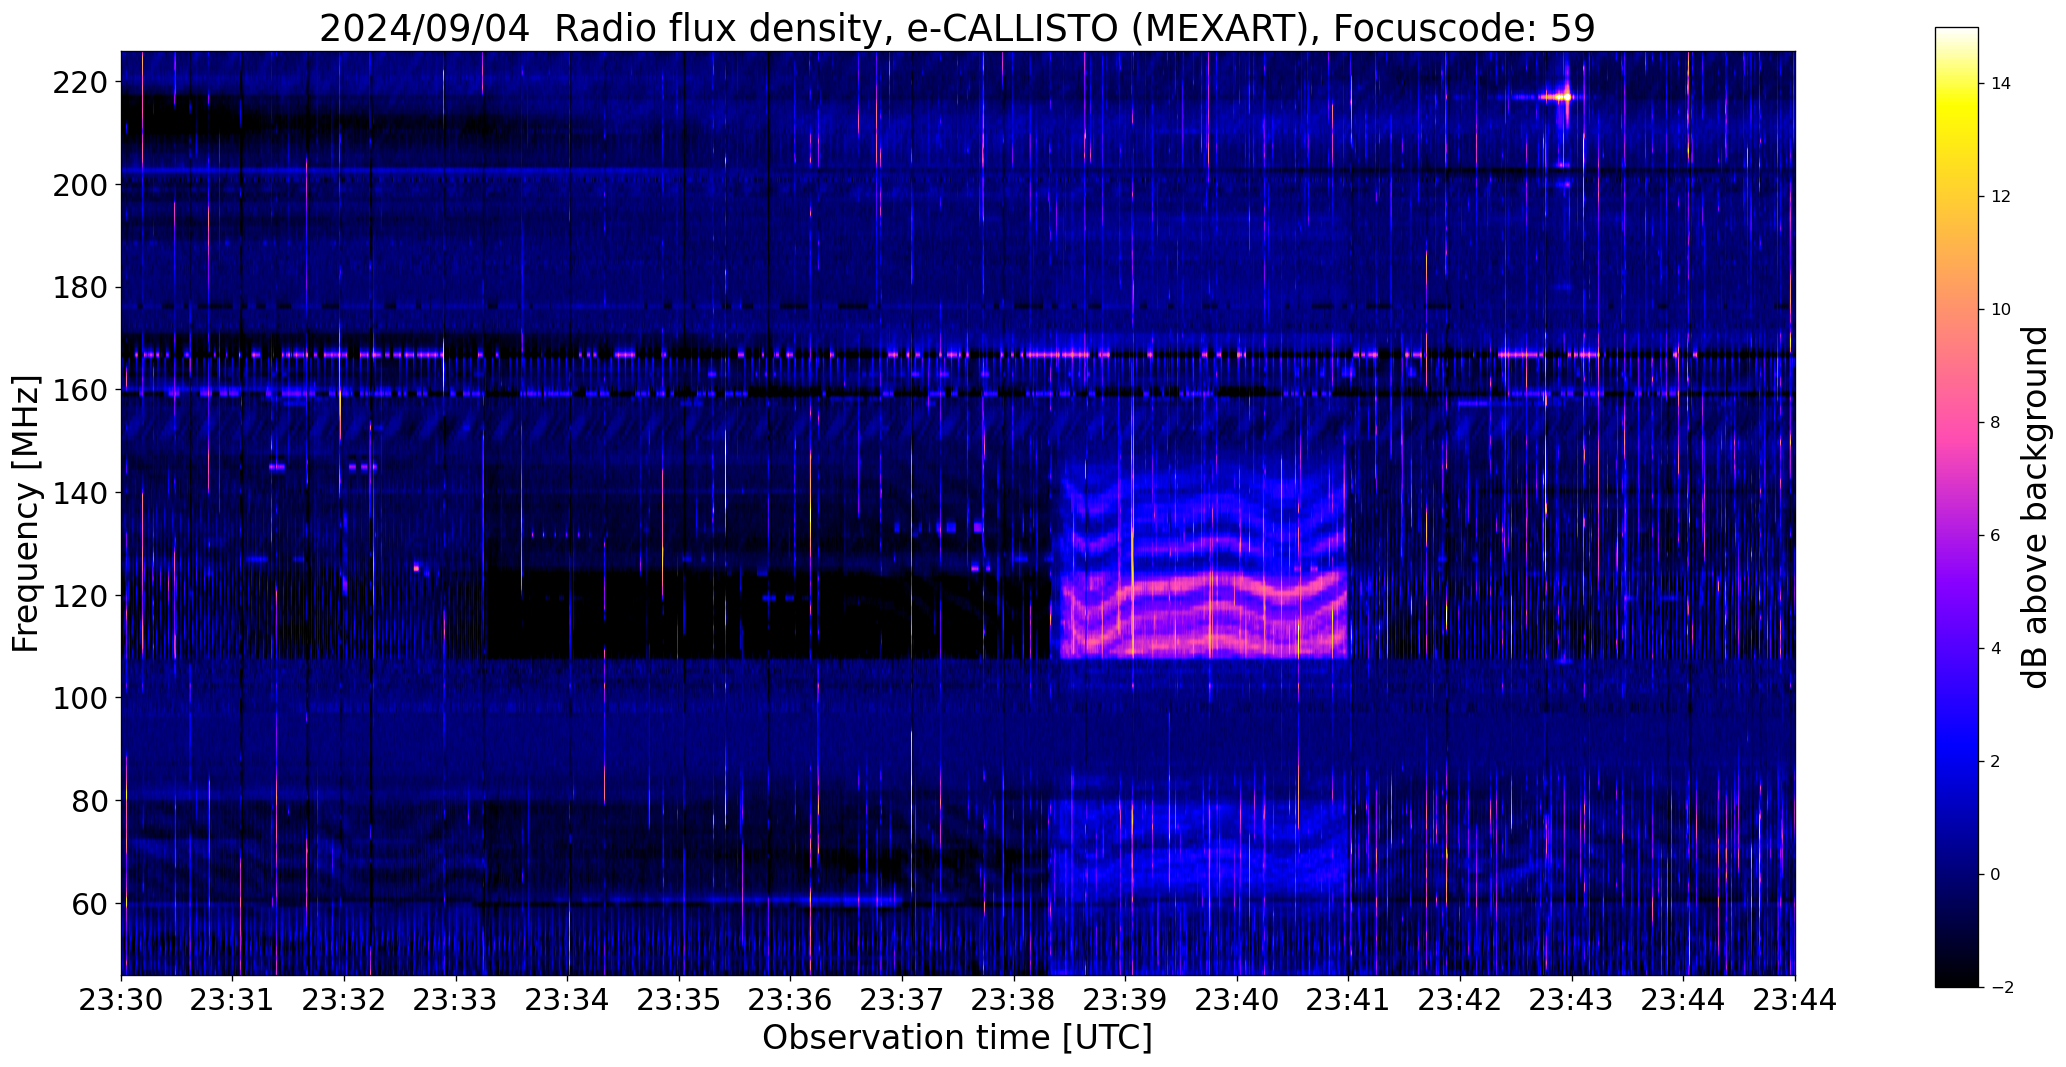Click the faint burst region near 70 MHz at 23:39

pos(1199,850)
